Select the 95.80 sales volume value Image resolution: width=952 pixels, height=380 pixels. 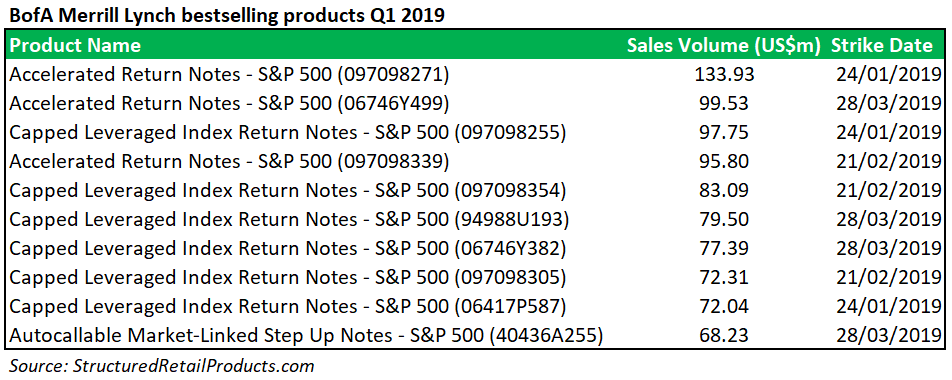click(x=724, y=161)
